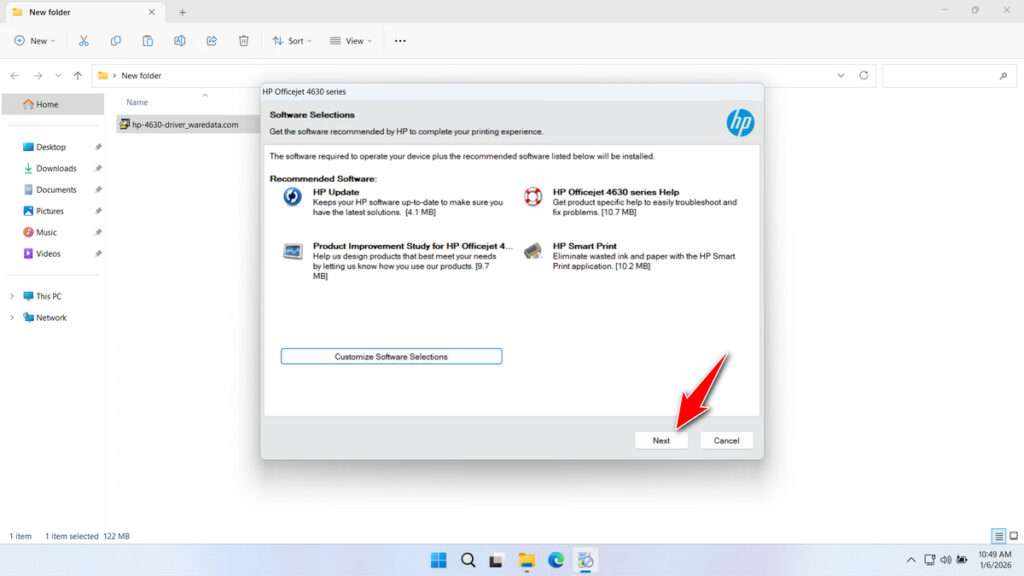Select Home in the sidebar
This screenshot has width=1024, height=576.
[47, 103]
